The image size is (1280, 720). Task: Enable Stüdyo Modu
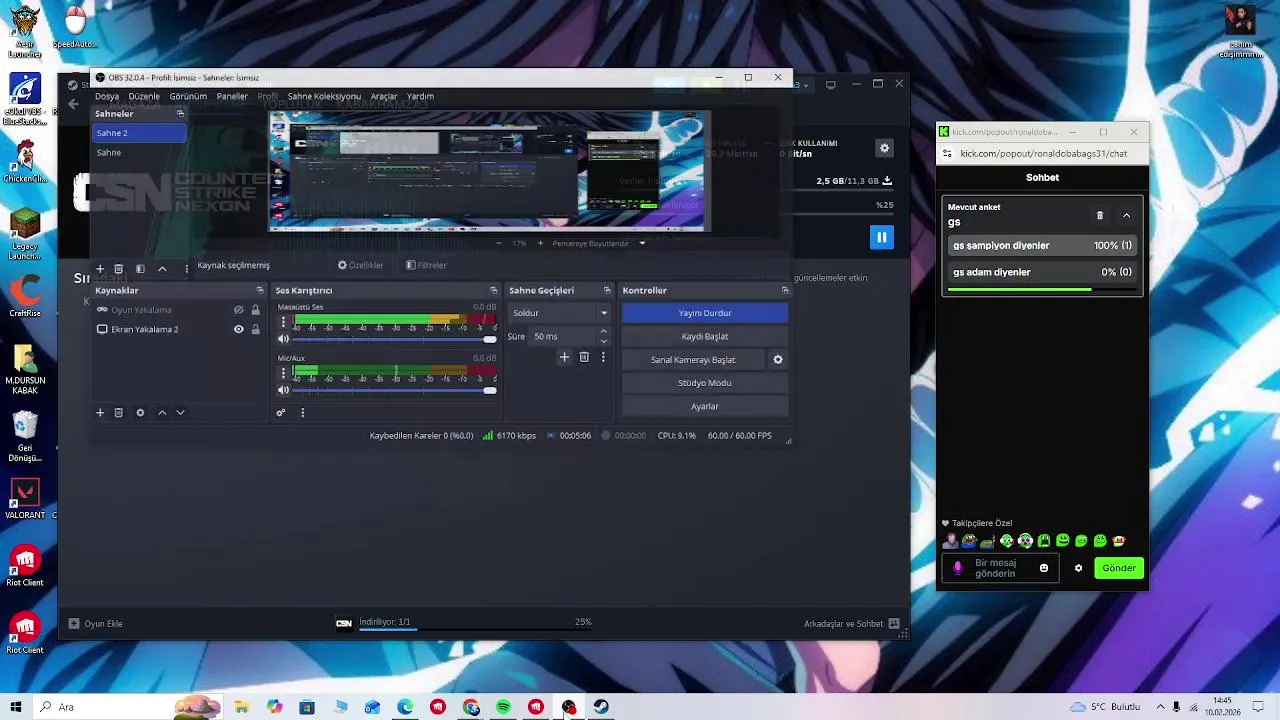coord(705,383)
